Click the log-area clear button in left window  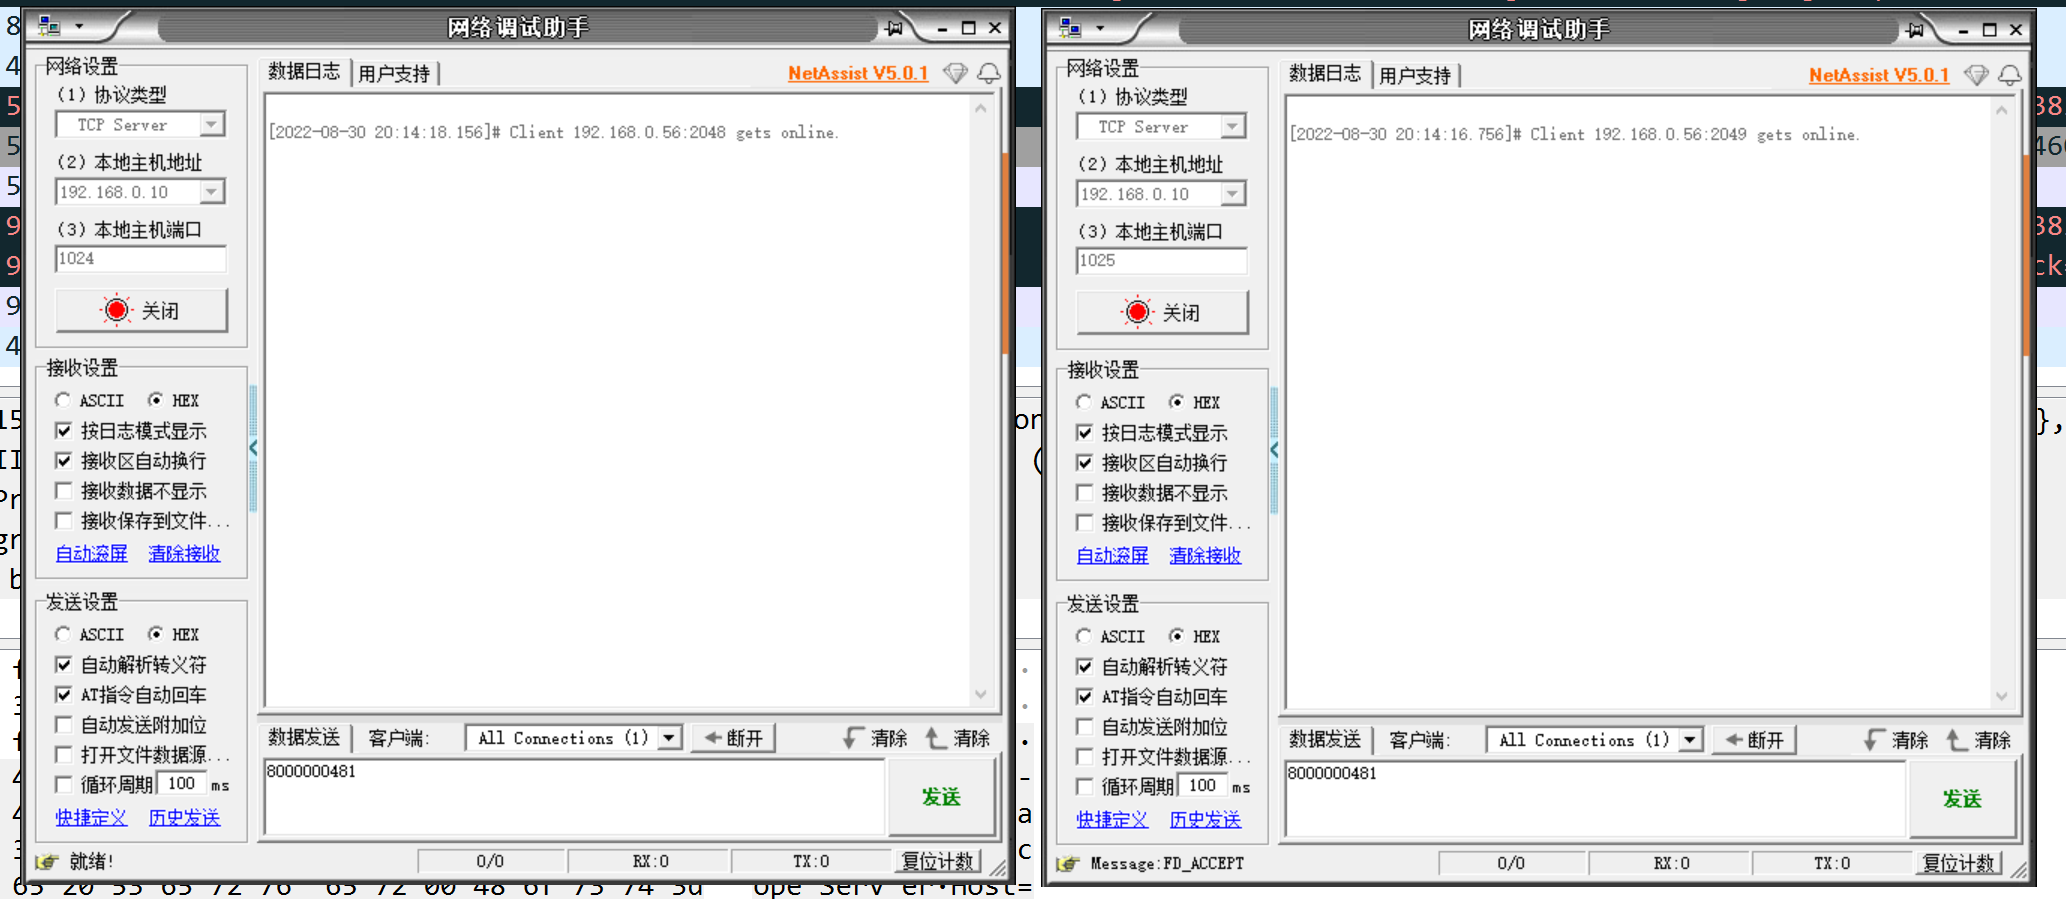958,738
